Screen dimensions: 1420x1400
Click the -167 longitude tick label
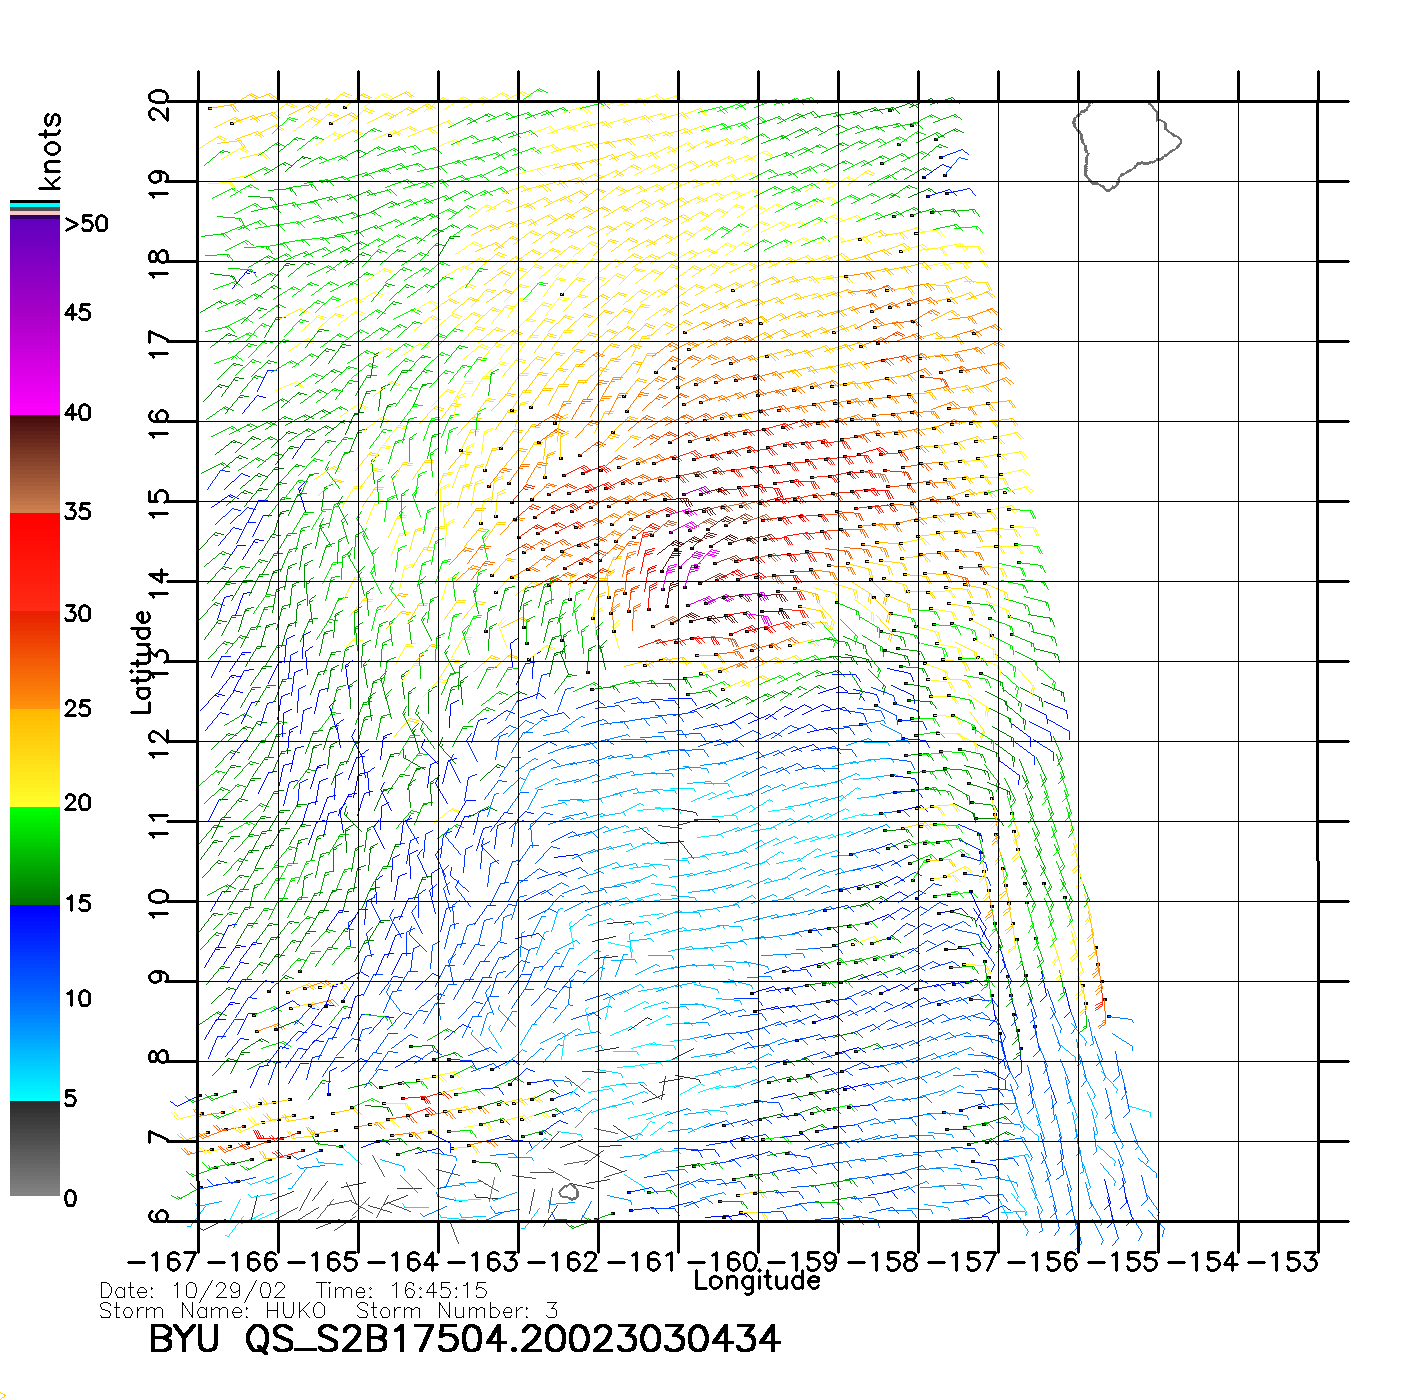tap(163, 1261)
